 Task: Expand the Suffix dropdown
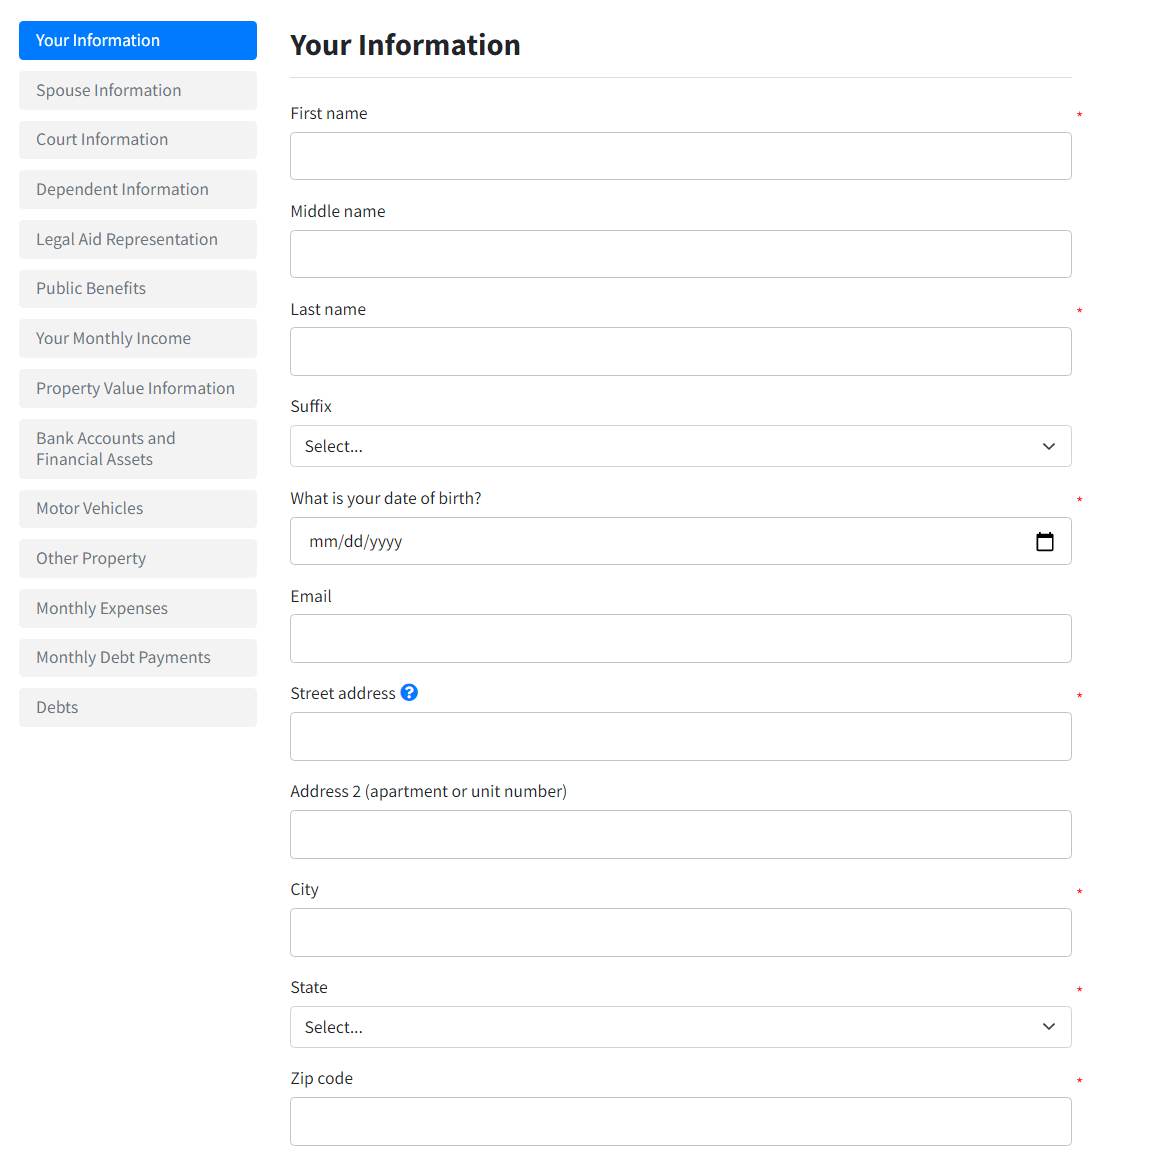coord(680,446)
